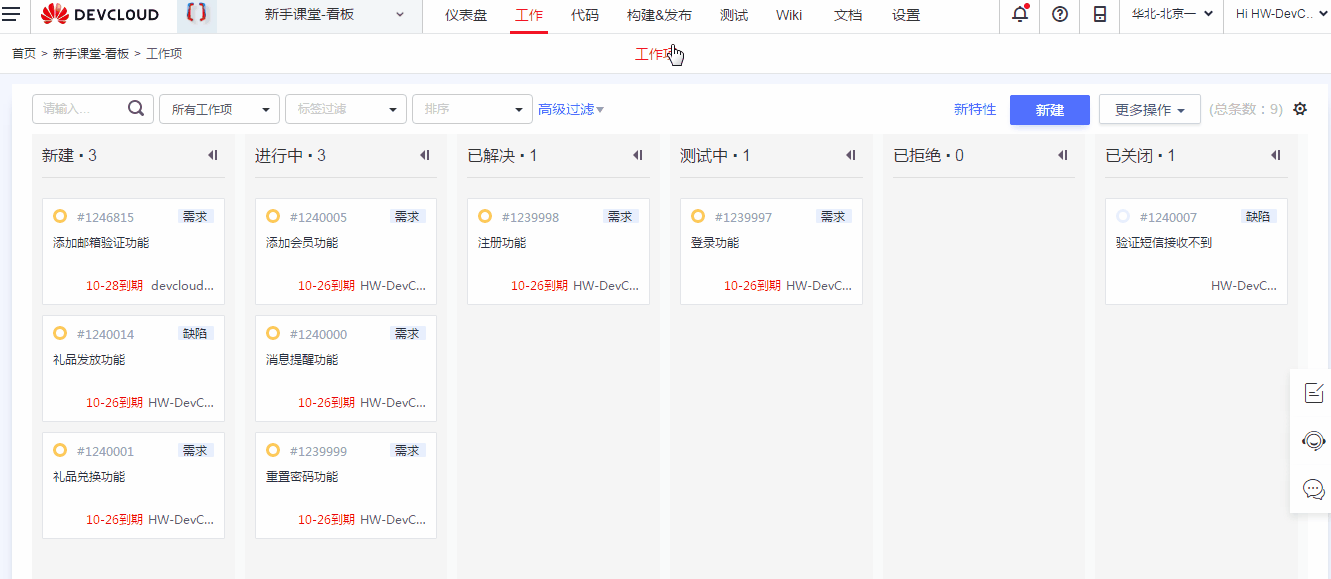Collapse the 已关闭 column

click(1275, 155)
